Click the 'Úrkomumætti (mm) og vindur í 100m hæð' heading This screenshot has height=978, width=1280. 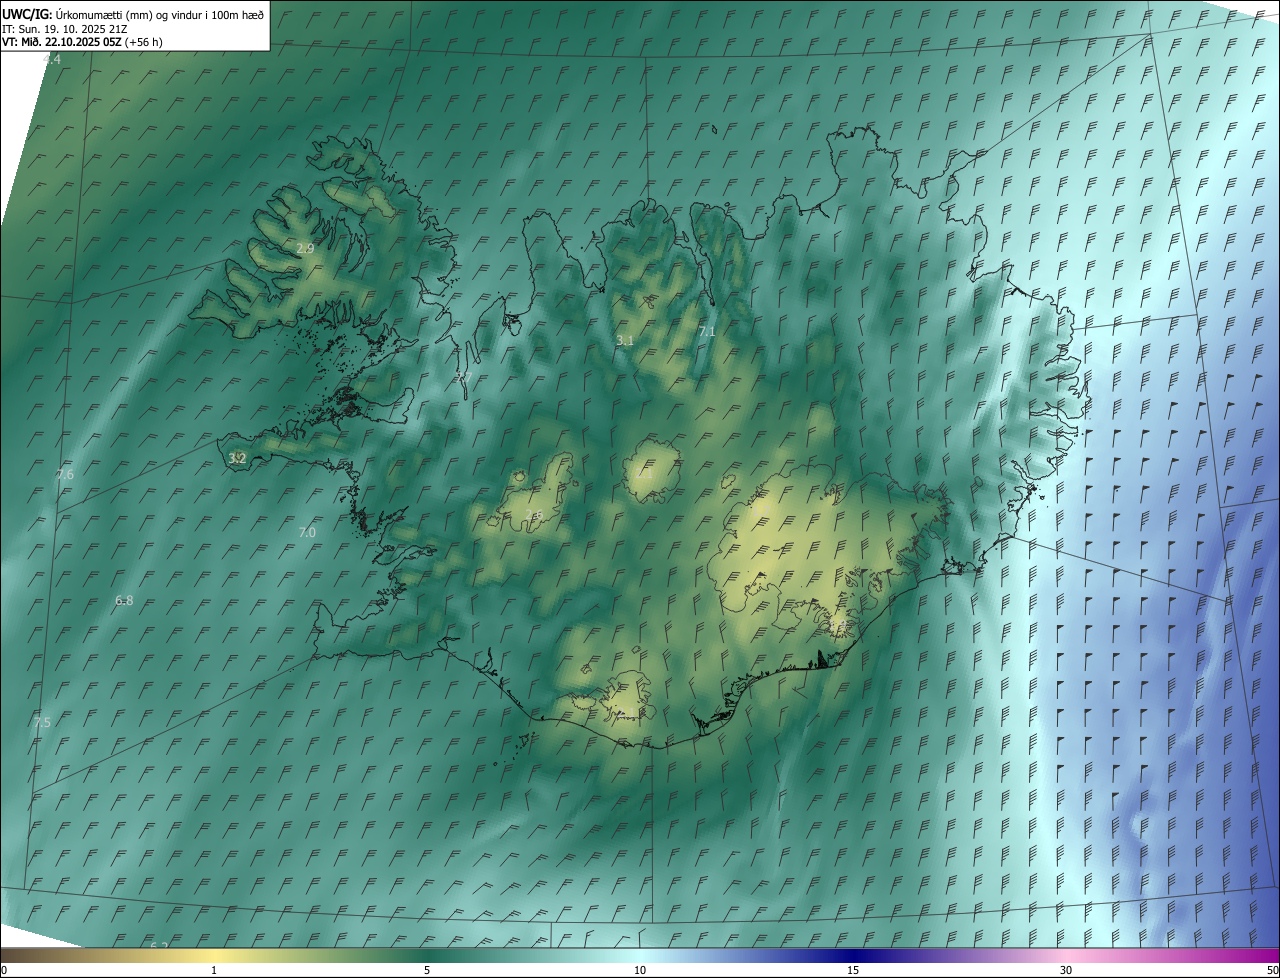click(x=159, y=14)
